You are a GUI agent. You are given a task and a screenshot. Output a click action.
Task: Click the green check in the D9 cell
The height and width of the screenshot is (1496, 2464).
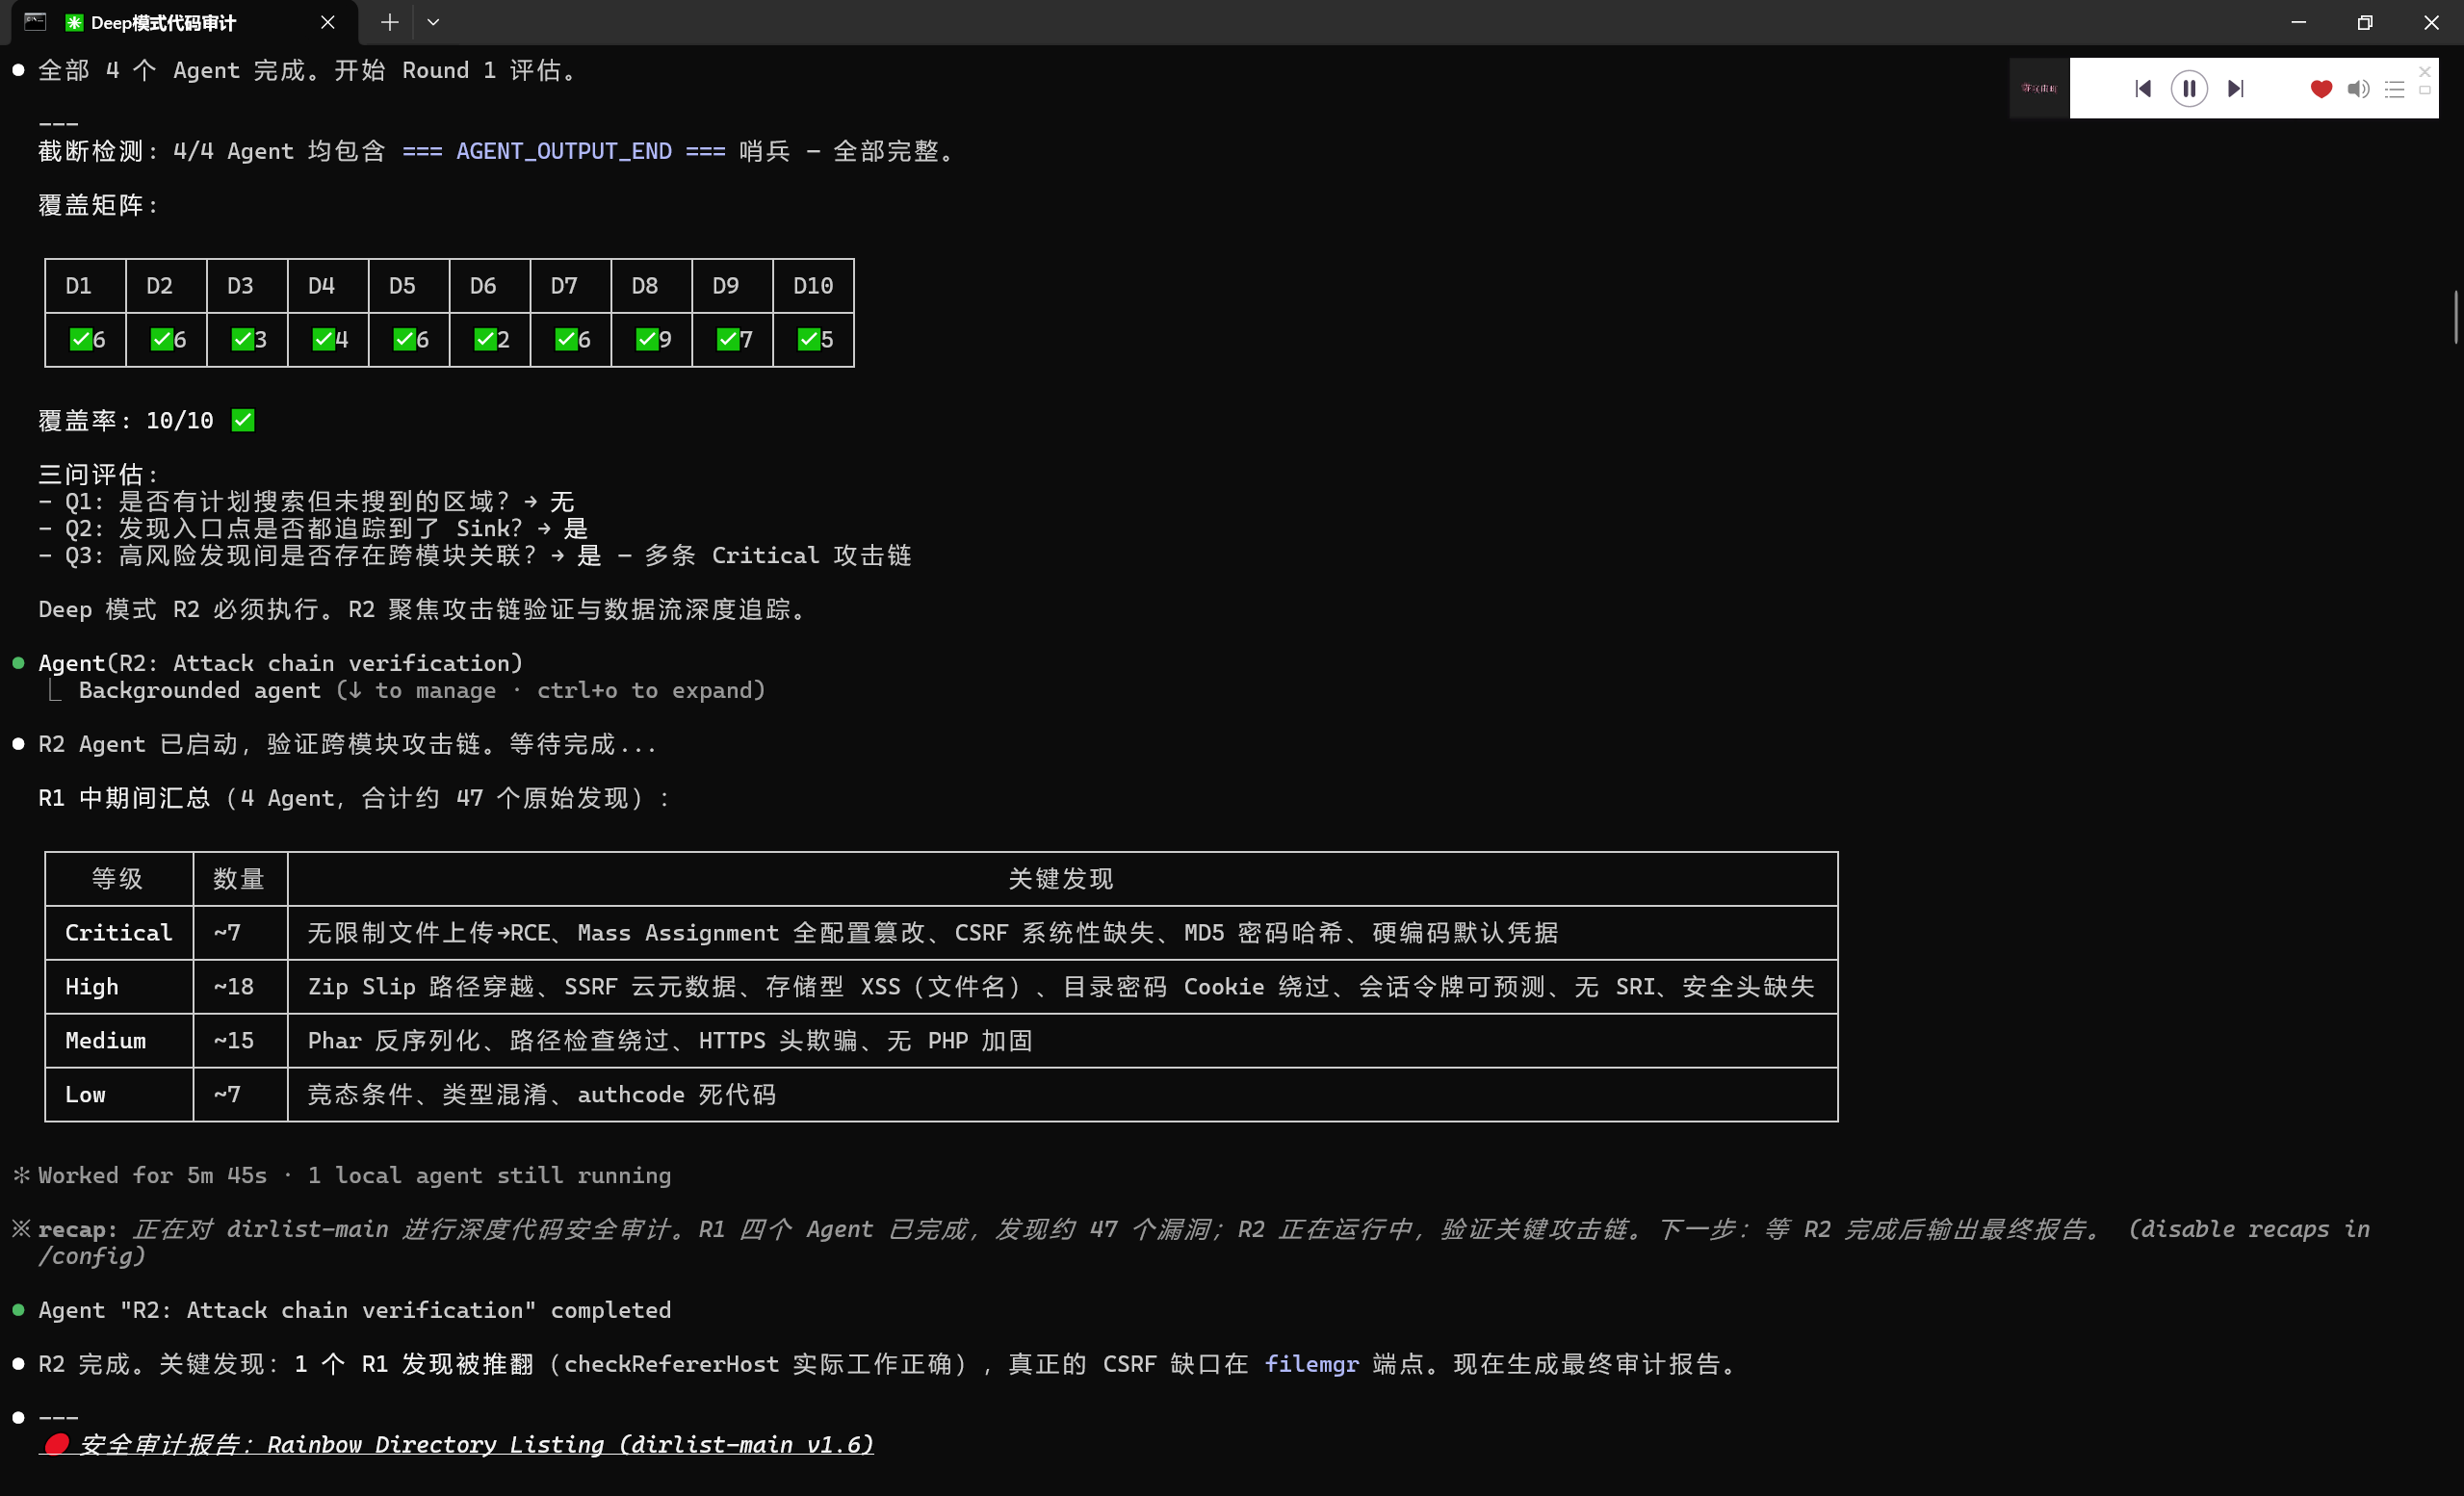click(x=729, y=340)
